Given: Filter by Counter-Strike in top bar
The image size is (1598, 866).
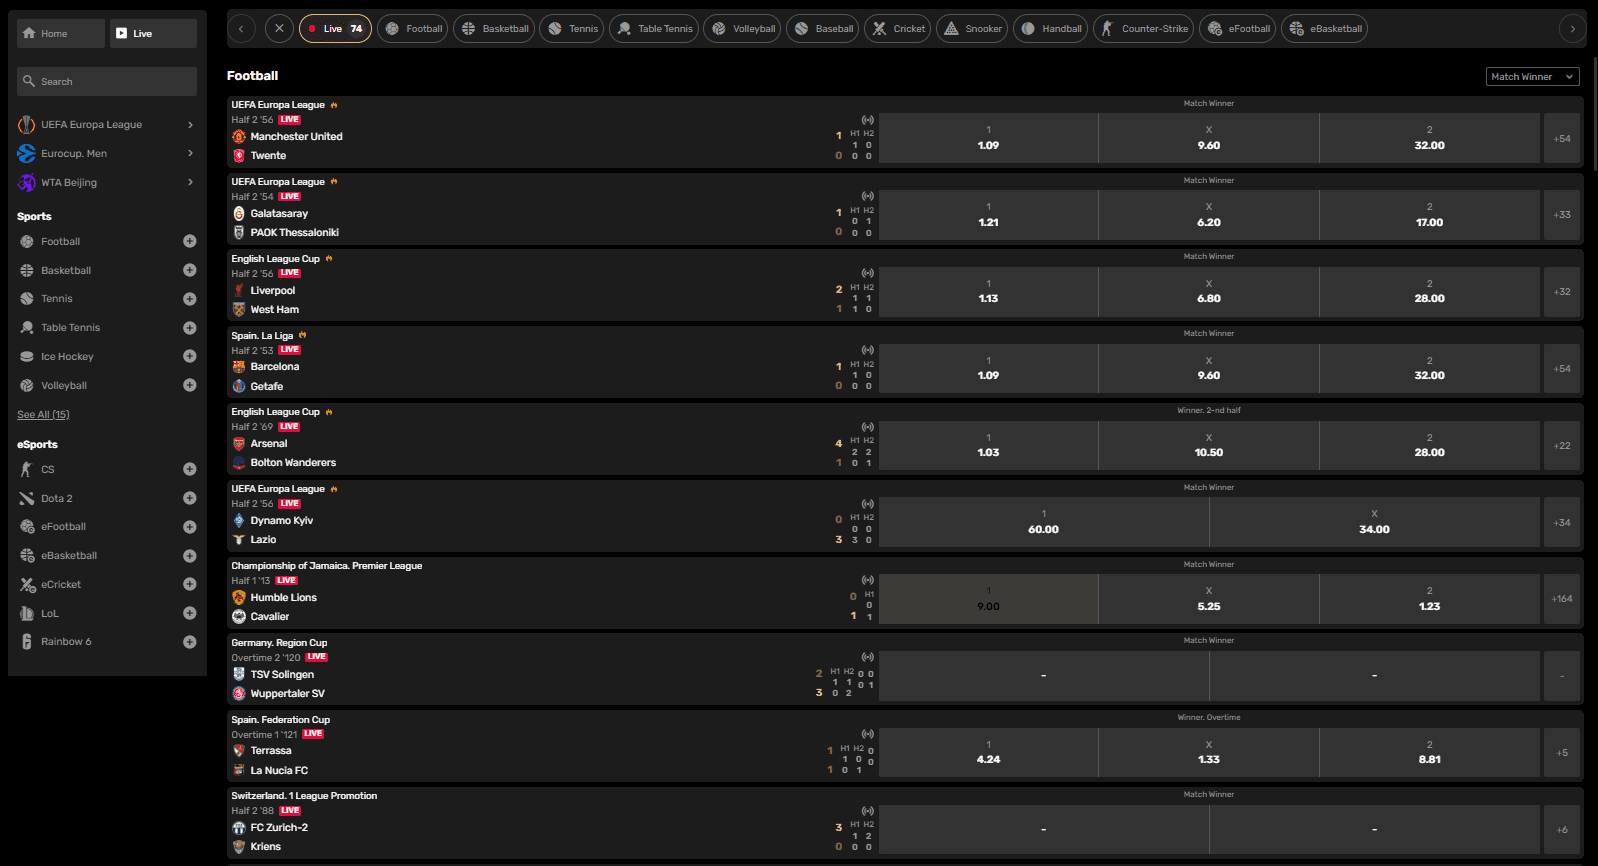Looking at the screenshot, I should pos(1144,29).
